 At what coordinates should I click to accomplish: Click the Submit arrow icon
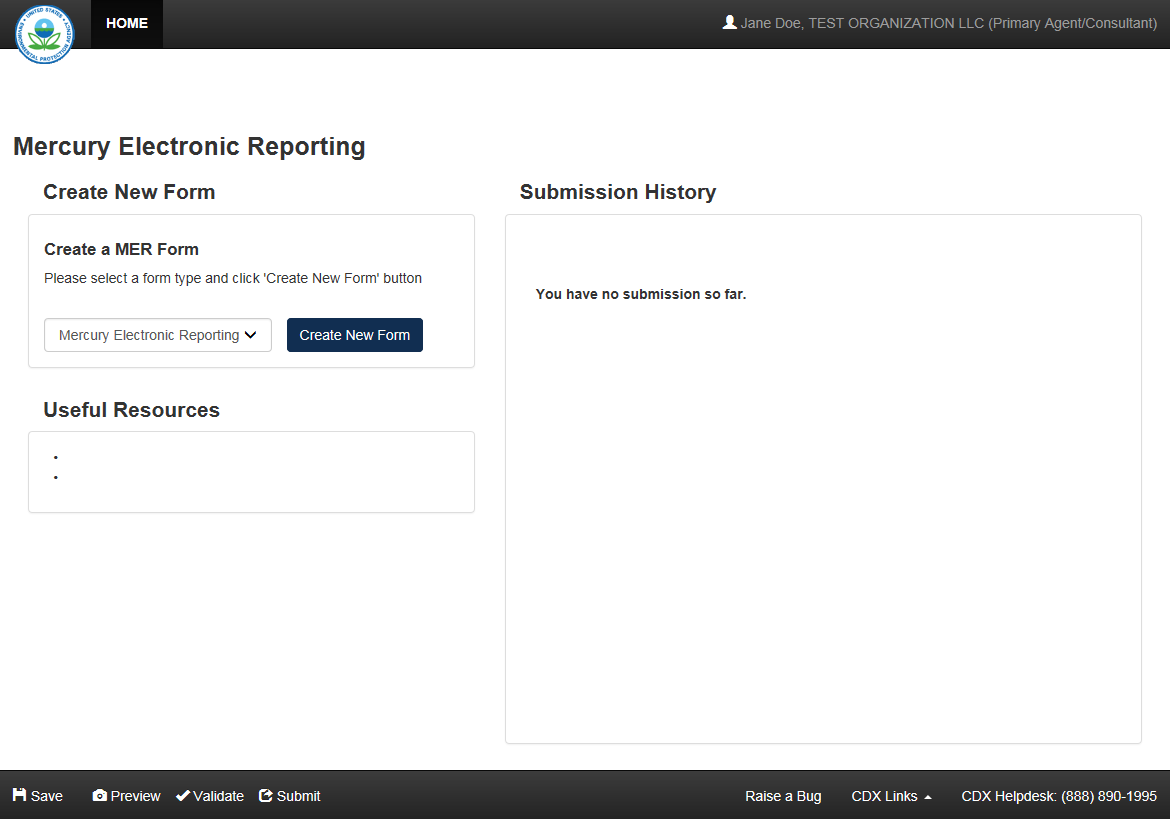[266, 796]
